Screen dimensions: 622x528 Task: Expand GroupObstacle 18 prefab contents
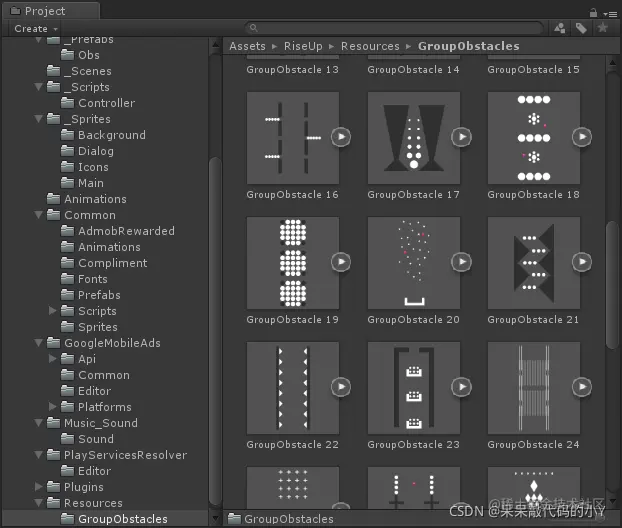click(582, 137)
